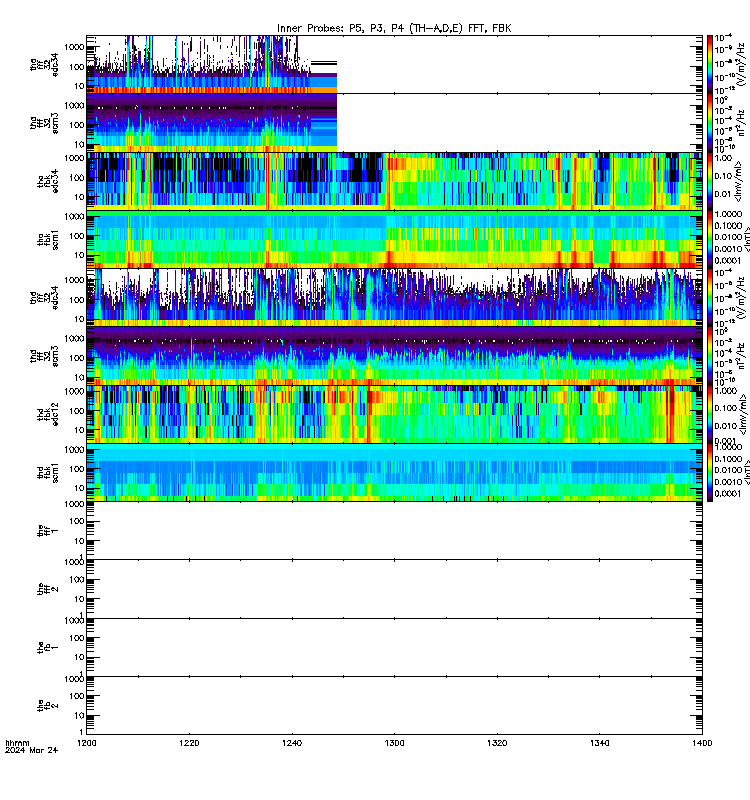Click the color bar beside thd fbk scm1 panel
This screenshot has height=800, width=750.
click(710, 472)
